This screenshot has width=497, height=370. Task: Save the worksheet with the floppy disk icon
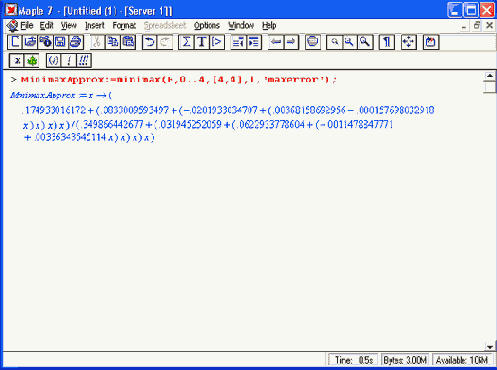[x=60, y=42]
